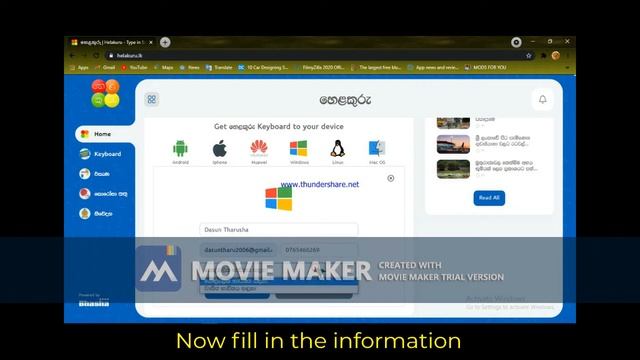The width and height of the screenshot is (640, 360).
Task: Go back to previous page
Action: (73, 56)
